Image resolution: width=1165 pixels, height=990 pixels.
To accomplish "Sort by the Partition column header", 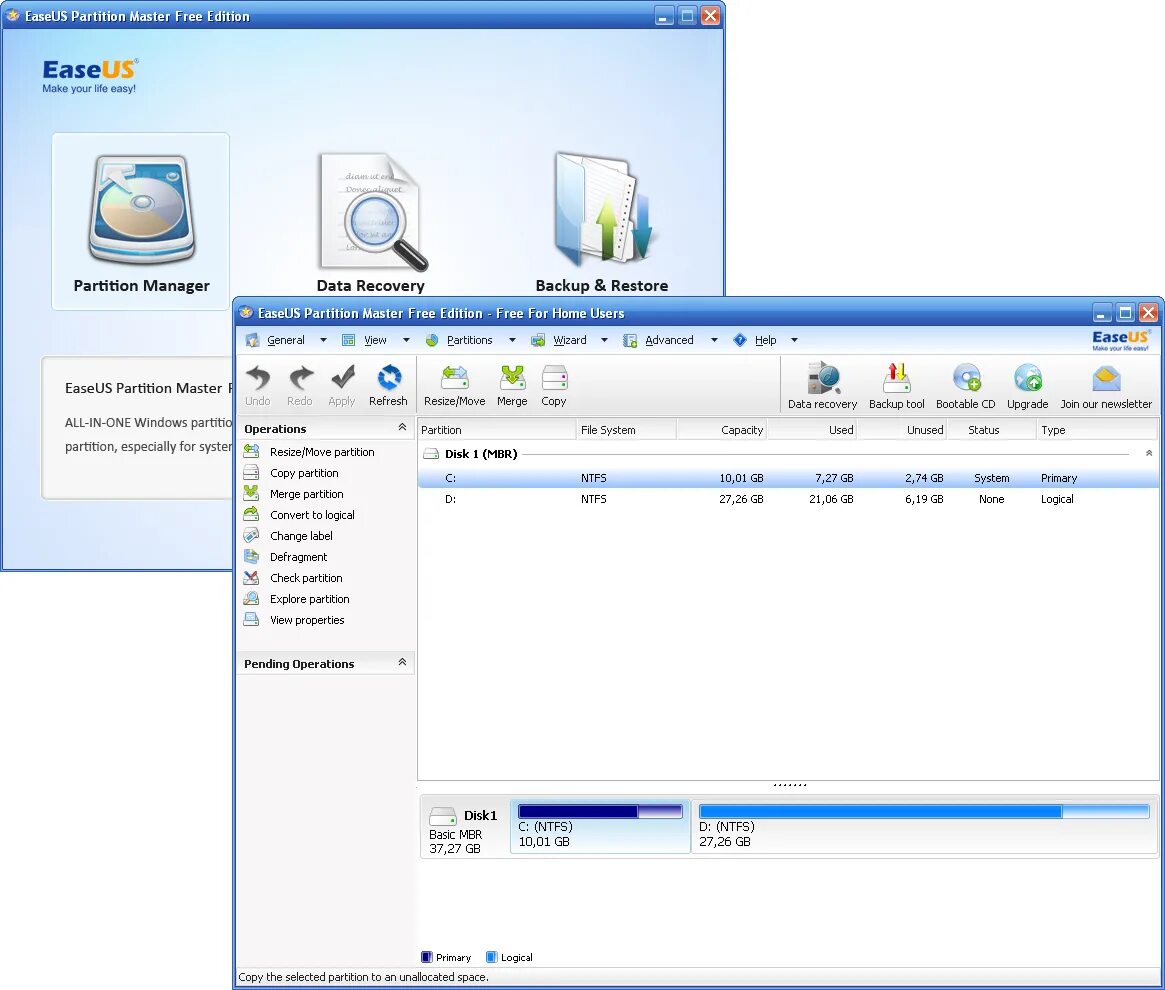I will pyautogui.click(x=496, y=430).
